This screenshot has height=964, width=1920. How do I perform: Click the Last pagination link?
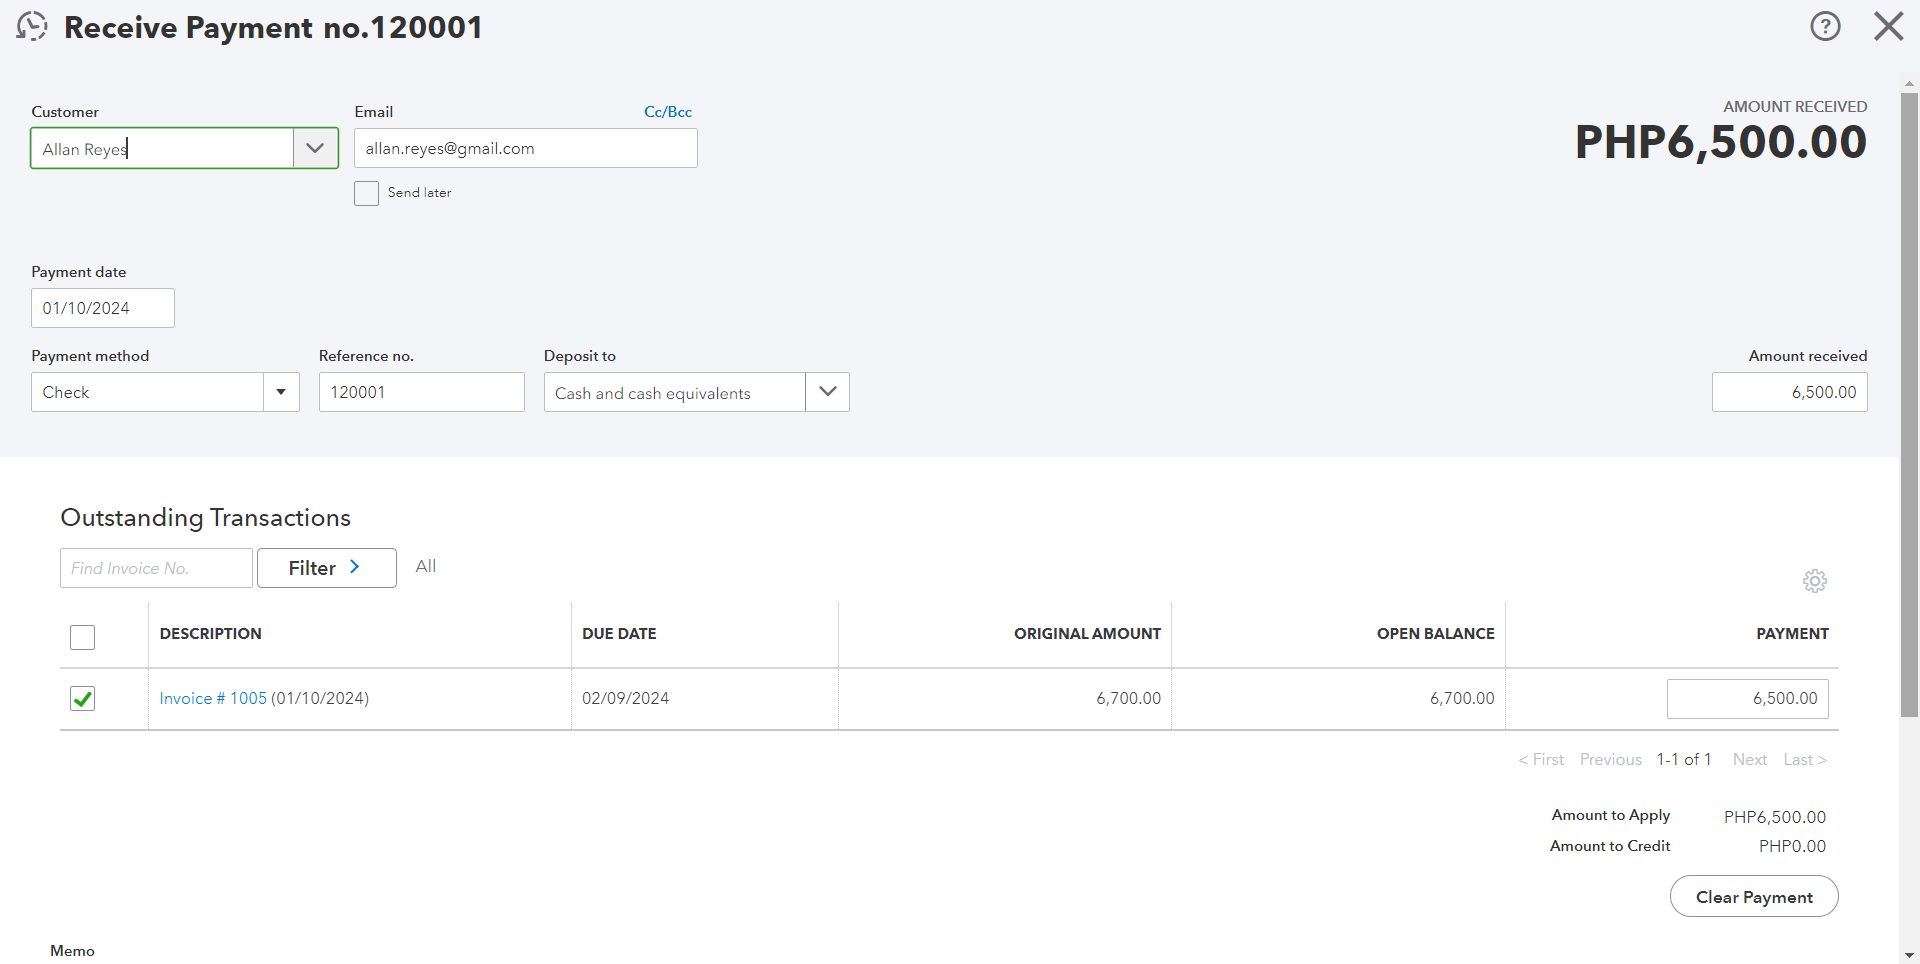coord(1805,760)
